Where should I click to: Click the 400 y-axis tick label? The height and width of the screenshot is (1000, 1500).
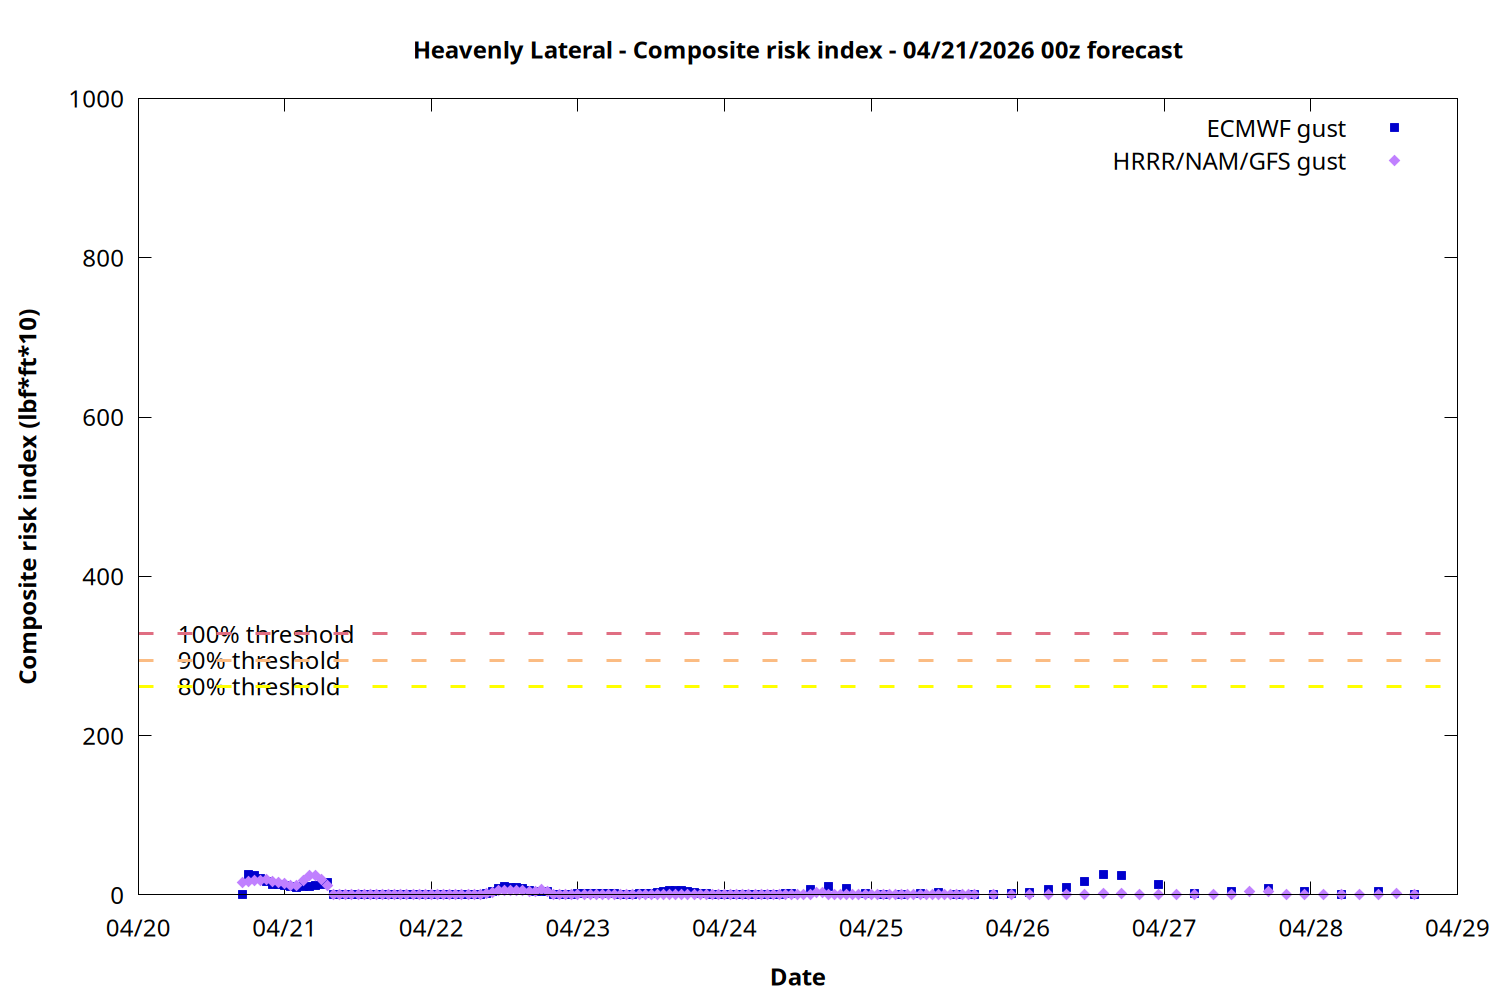103,577
